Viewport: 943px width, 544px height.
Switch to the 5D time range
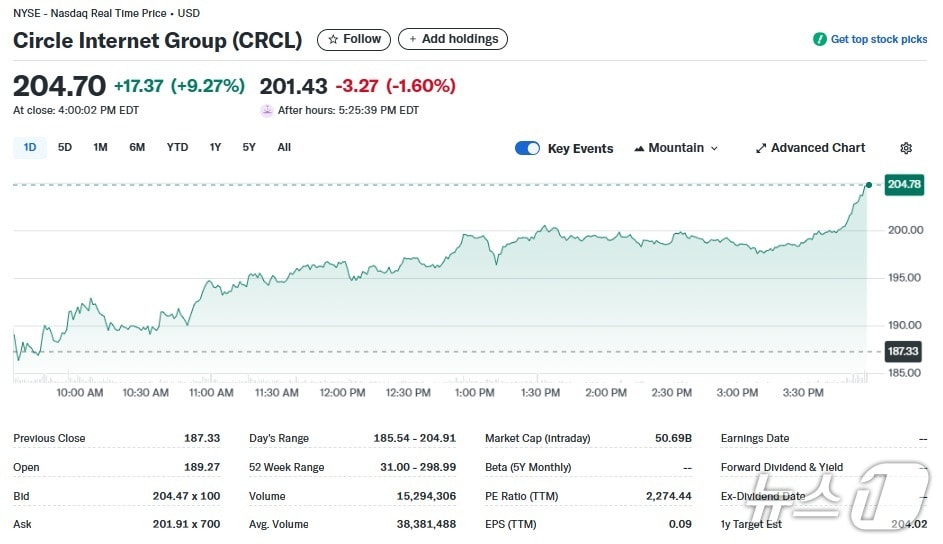(x=65, y=148)
